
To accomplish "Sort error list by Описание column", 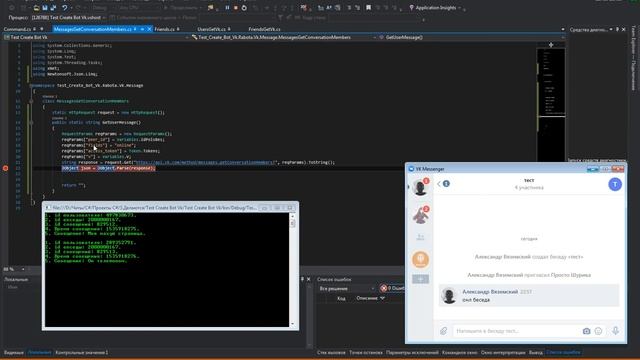I will [x=367, y=298].
